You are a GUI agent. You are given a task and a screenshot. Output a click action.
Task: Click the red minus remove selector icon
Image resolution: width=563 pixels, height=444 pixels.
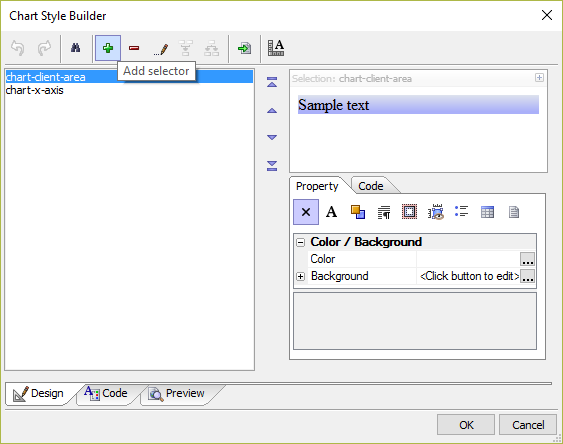pyautogui.click(x=134, y=48)
